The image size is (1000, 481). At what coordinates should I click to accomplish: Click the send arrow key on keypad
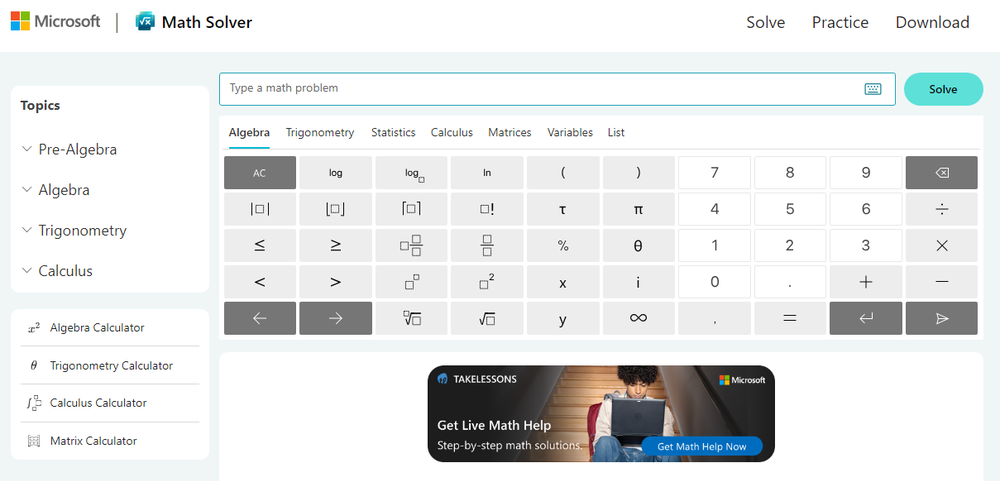coord(941,318)
